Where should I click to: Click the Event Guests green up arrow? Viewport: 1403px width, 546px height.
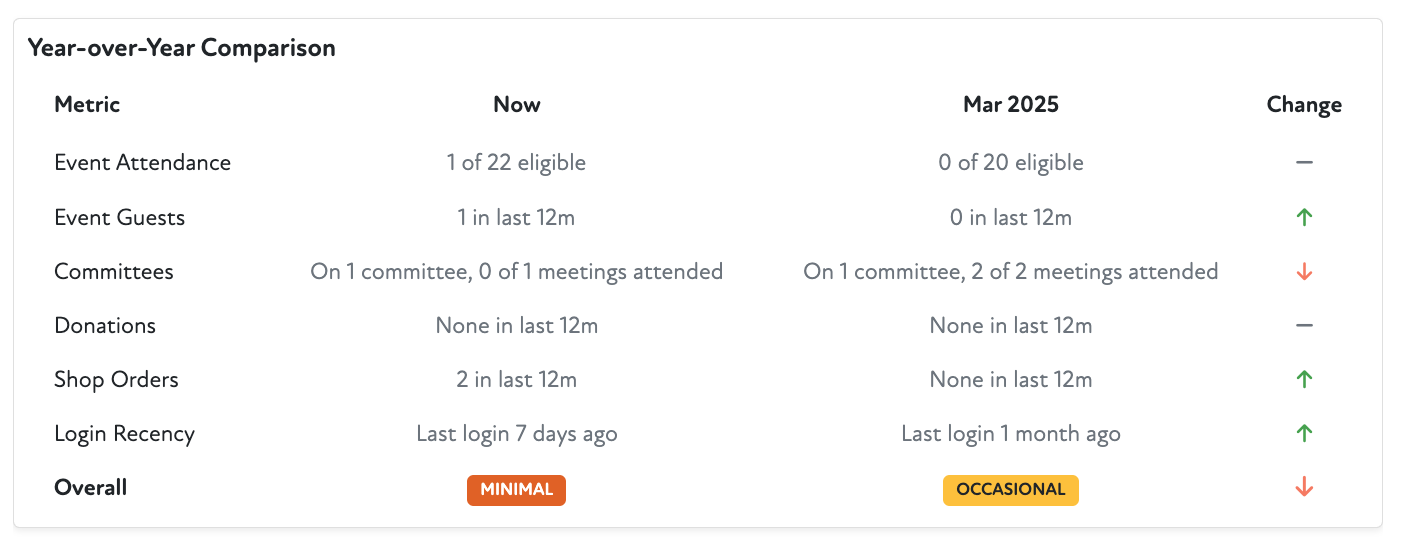tap(1303, 217)
